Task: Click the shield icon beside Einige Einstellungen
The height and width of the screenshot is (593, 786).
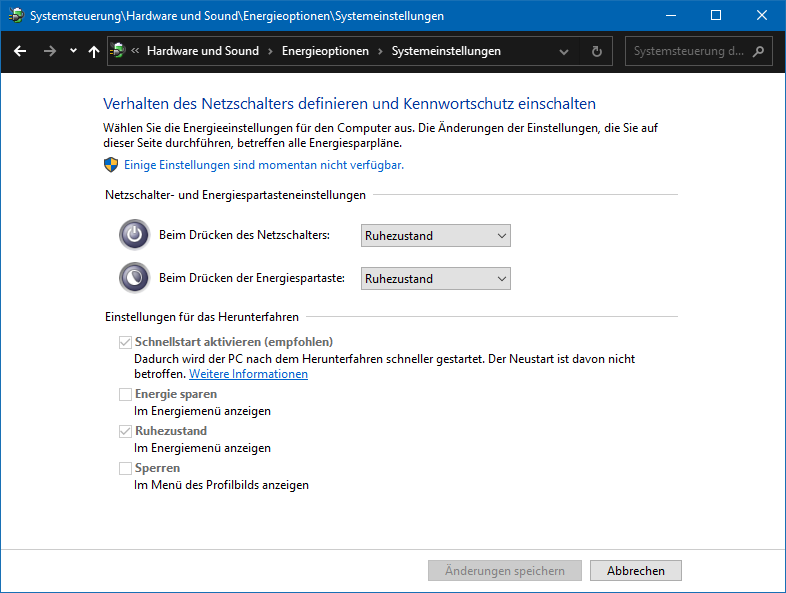Action: [111, 164]
